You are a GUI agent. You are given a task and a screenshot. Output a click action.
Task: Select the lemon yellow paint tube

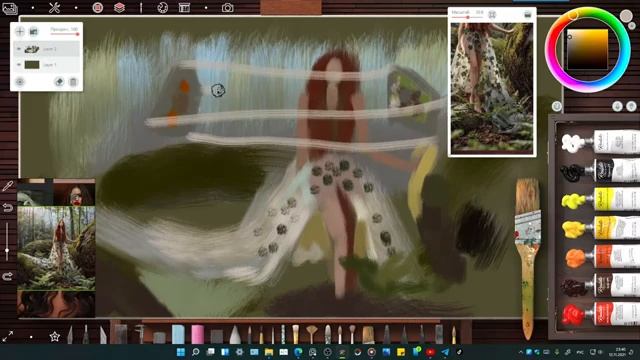pos(600,199)
